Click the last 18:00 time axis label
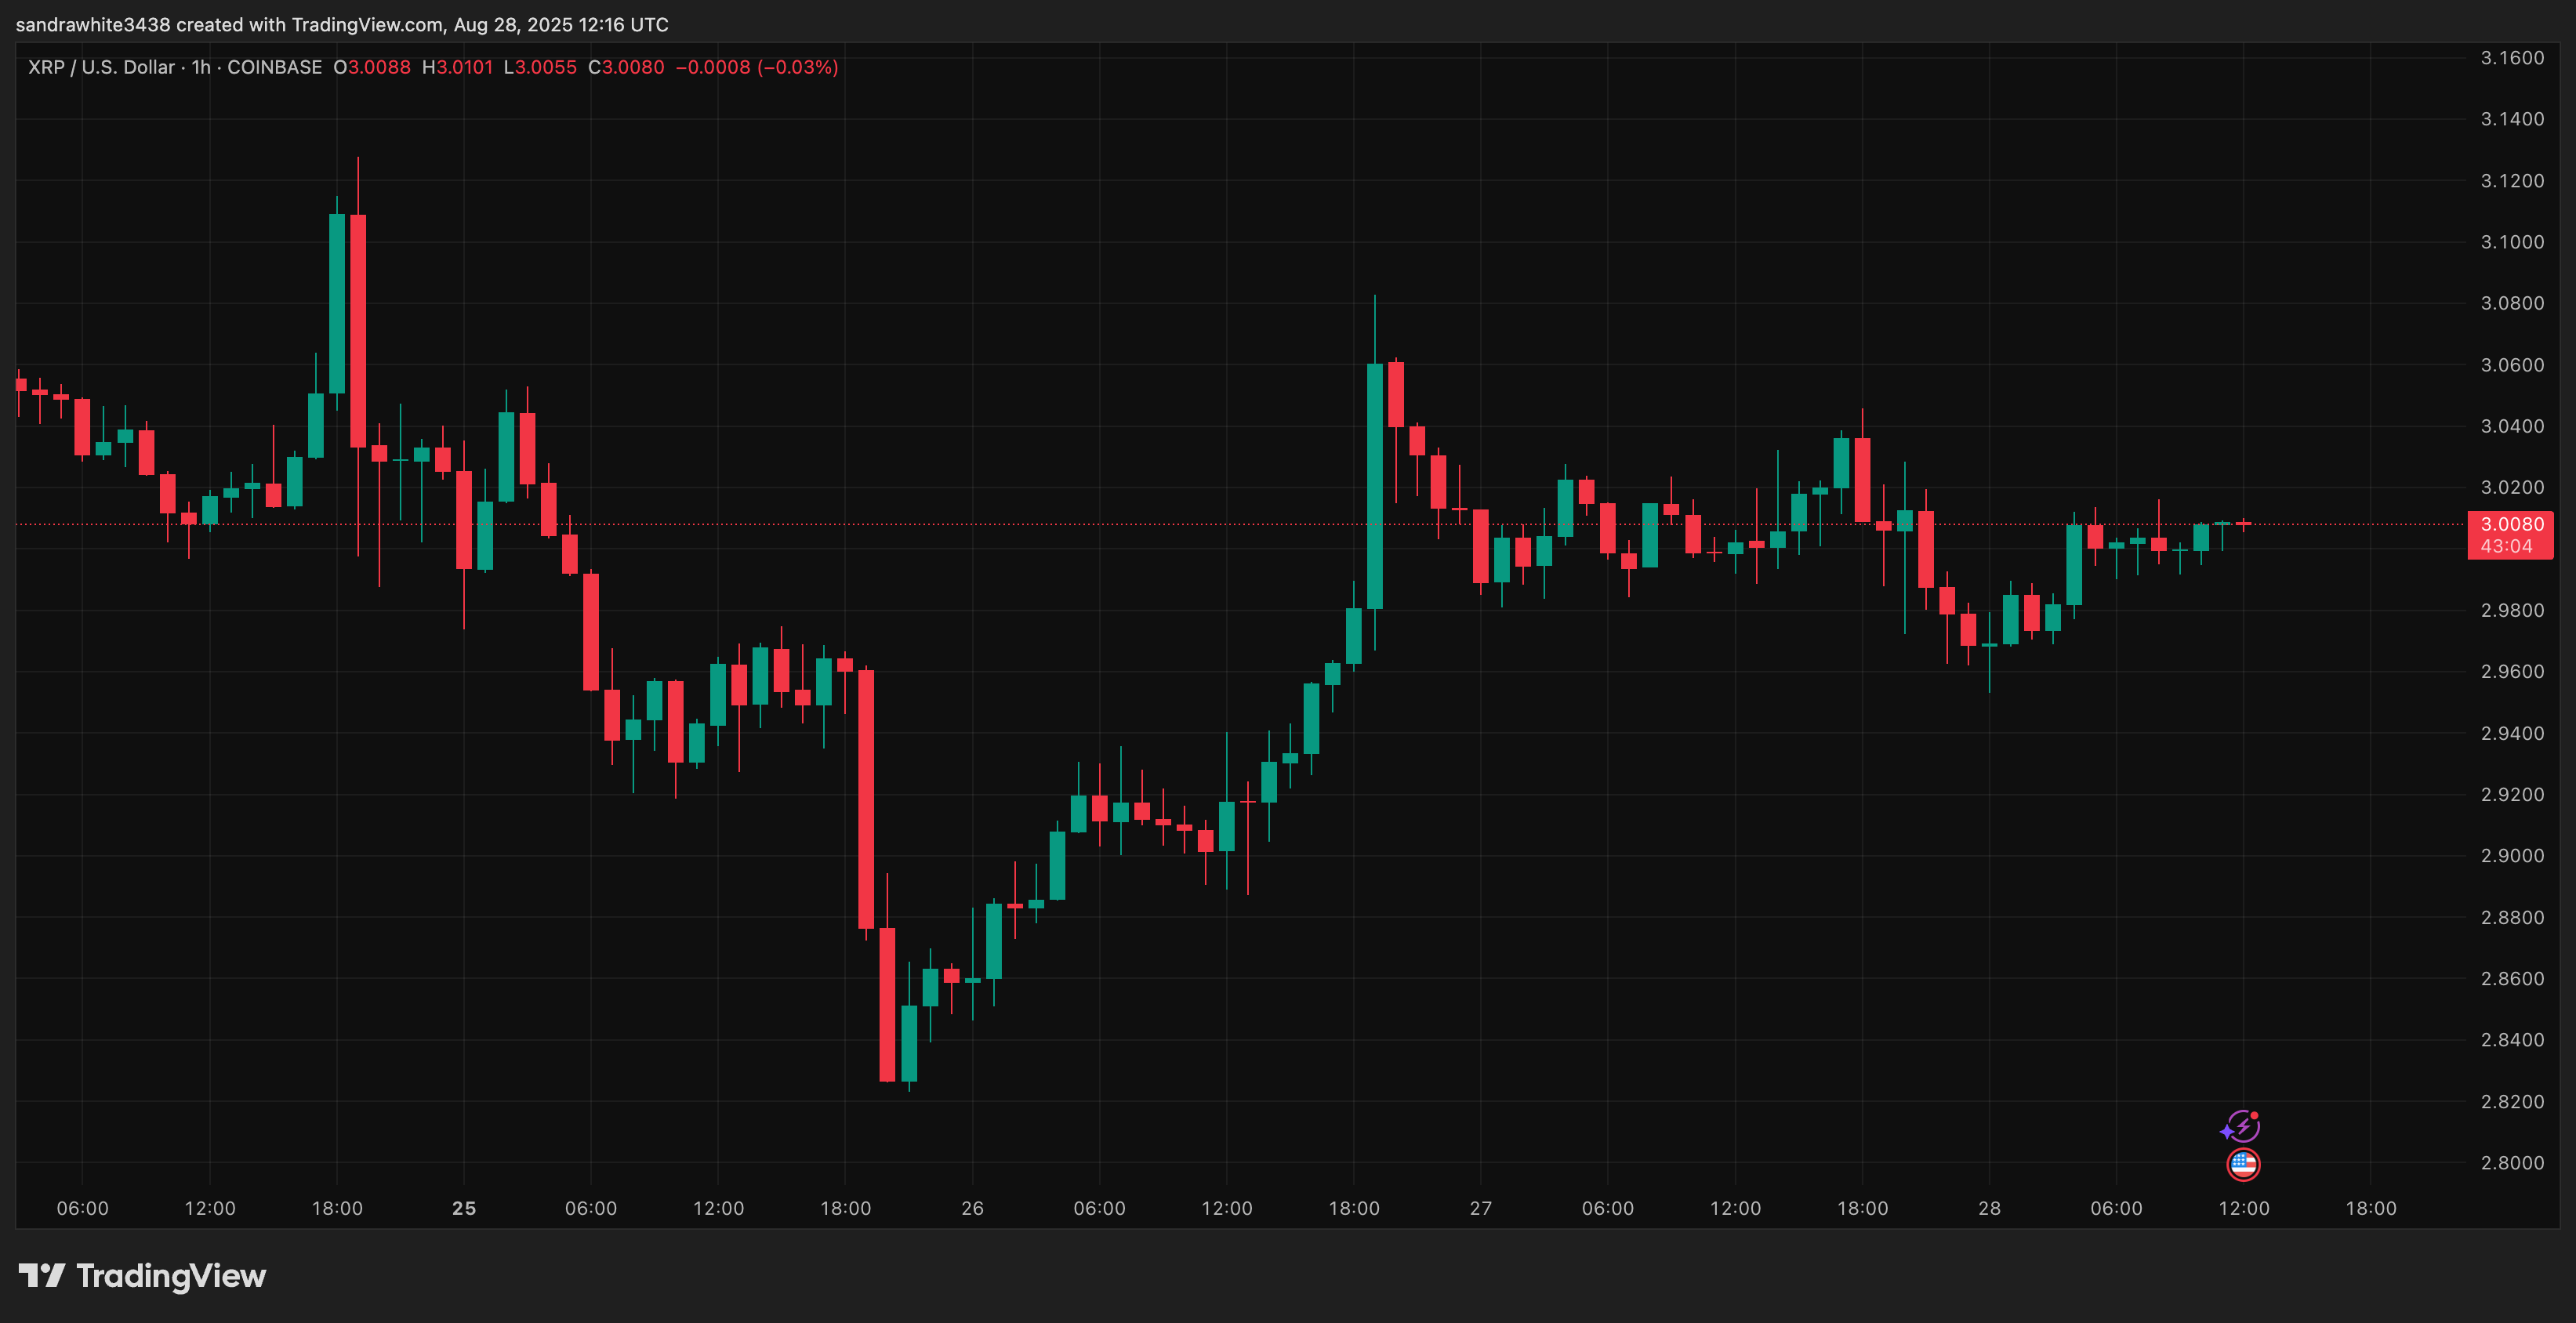Screen dimensions: 2576x1323 [x=2371, y=1208]
